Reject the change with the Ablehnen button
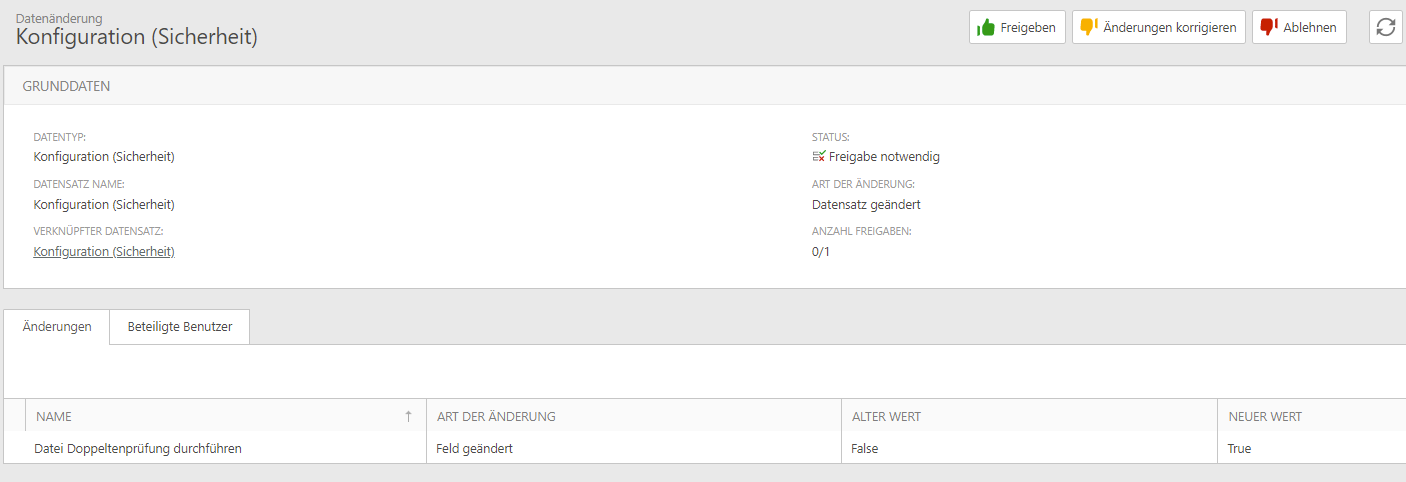Screen dimensions: 1406x482 [1299, 27]
